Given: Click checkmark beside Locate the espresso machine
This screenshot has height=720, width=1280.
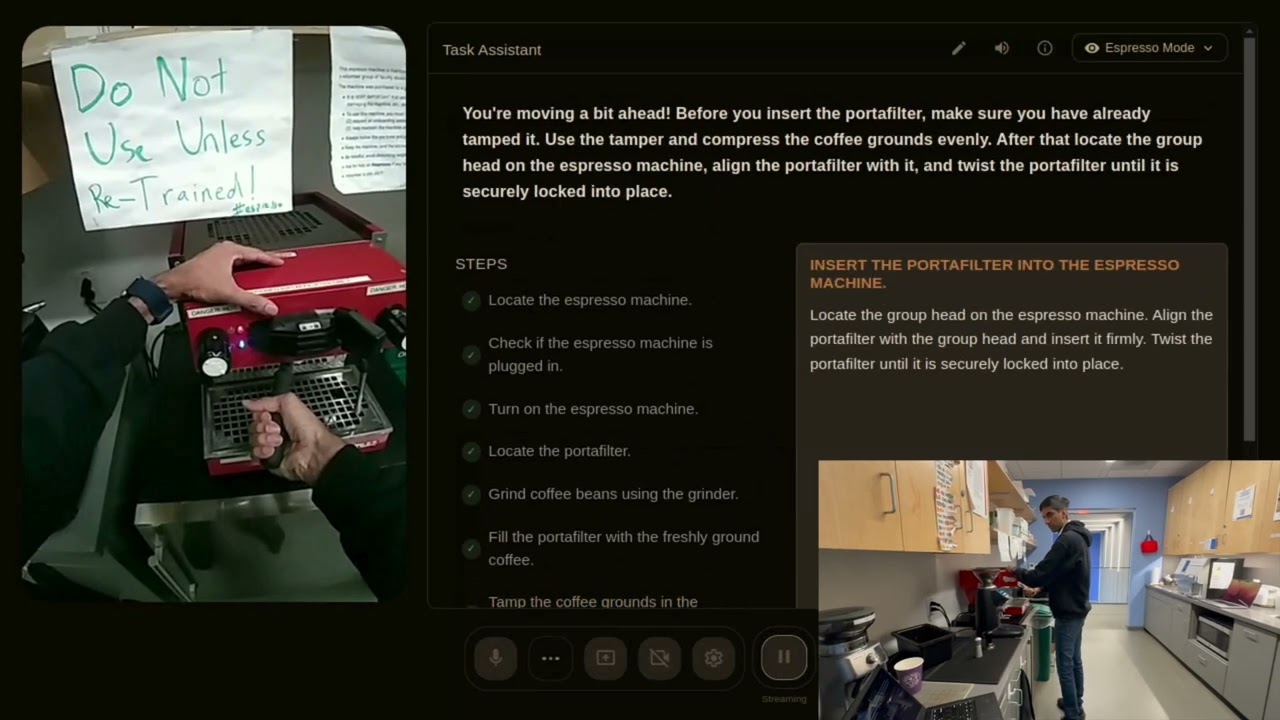Looking at the screenshot, I should pyautogui.click(x=471, y=300).
